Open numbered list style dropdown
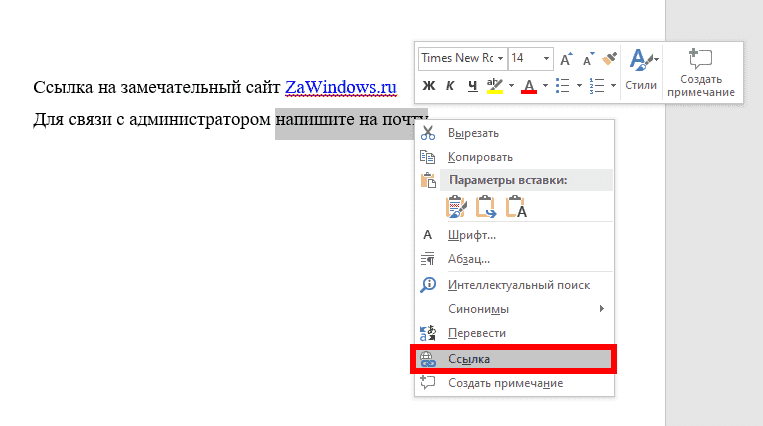The image size is (763, 426). pos(613,86)
